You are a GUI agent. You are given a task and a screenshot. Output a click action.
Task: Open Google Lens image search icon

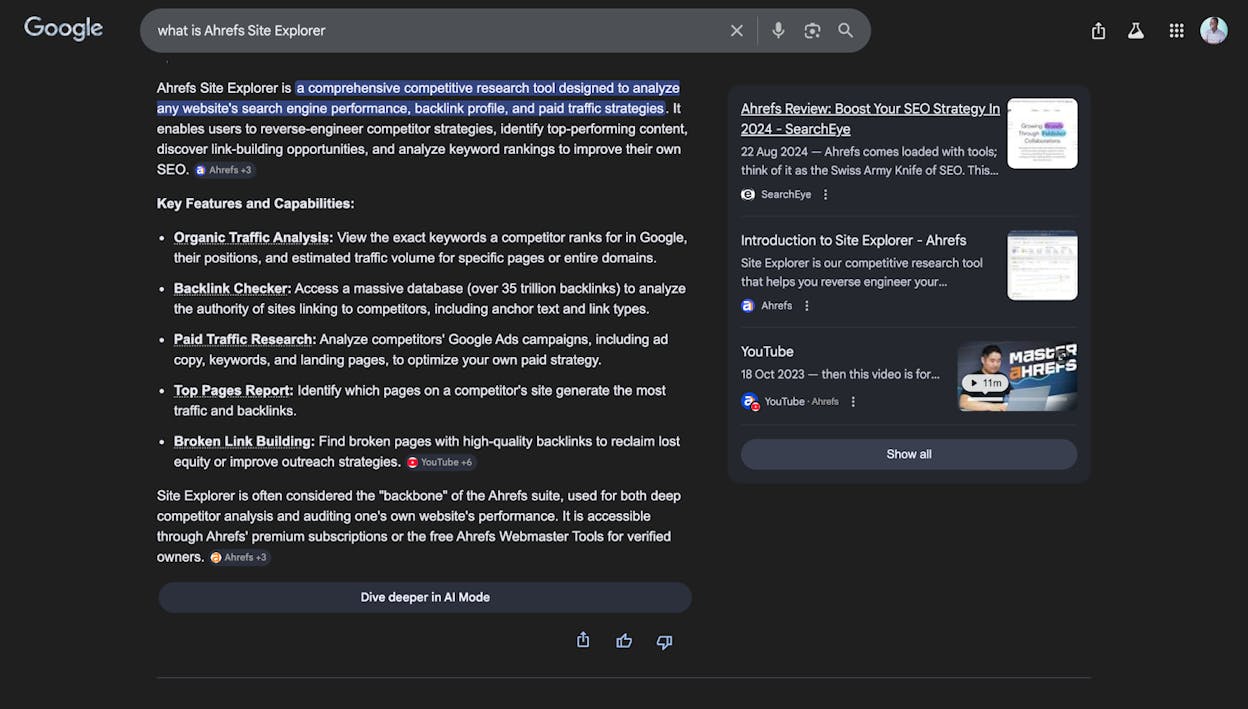coord(812,31)
